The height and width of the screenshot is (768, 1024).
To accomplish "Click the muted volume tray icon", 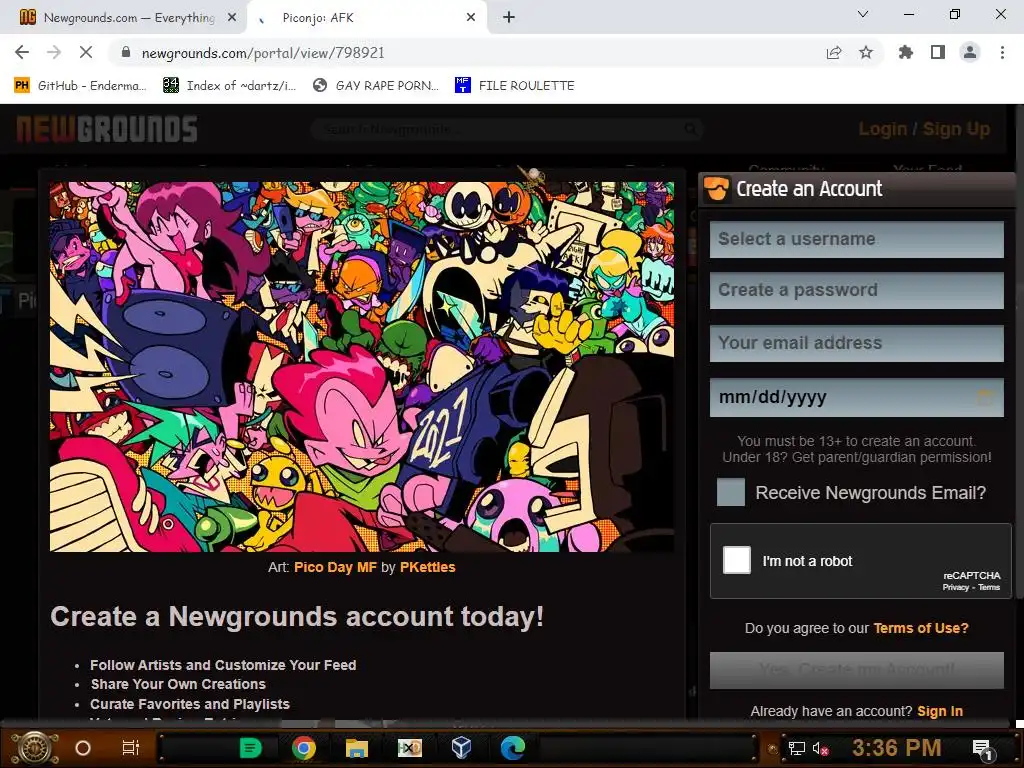I will (x=820, y=748).
